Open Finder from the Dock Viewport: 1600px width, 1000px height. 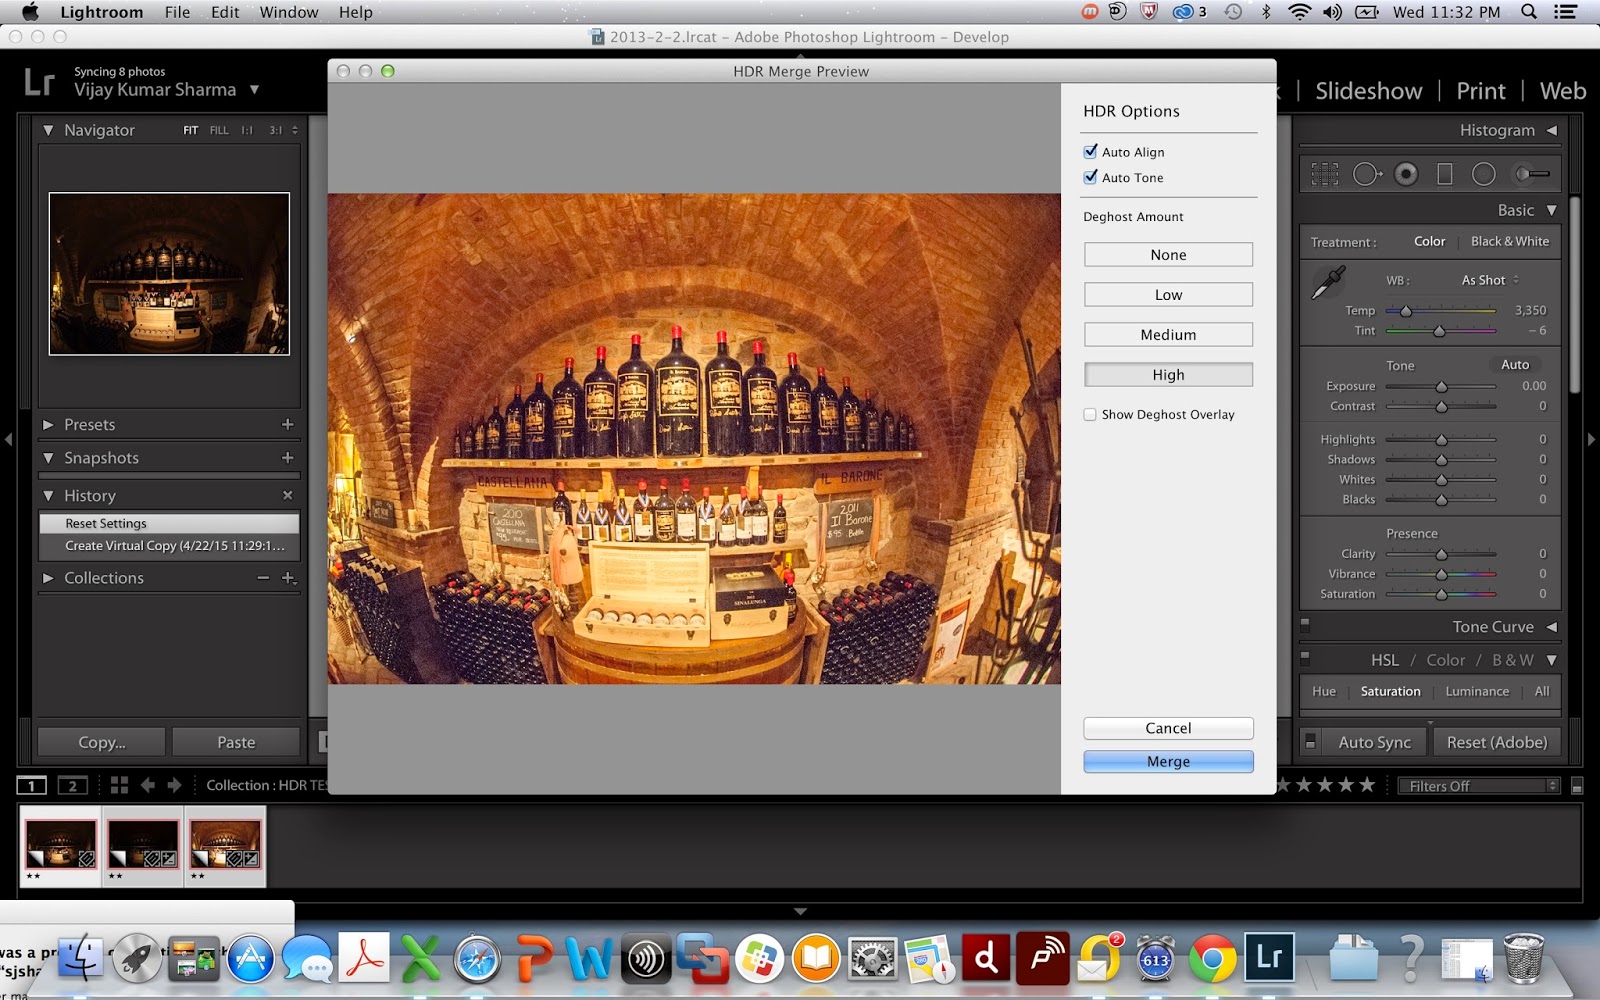[x=80, y=960]
